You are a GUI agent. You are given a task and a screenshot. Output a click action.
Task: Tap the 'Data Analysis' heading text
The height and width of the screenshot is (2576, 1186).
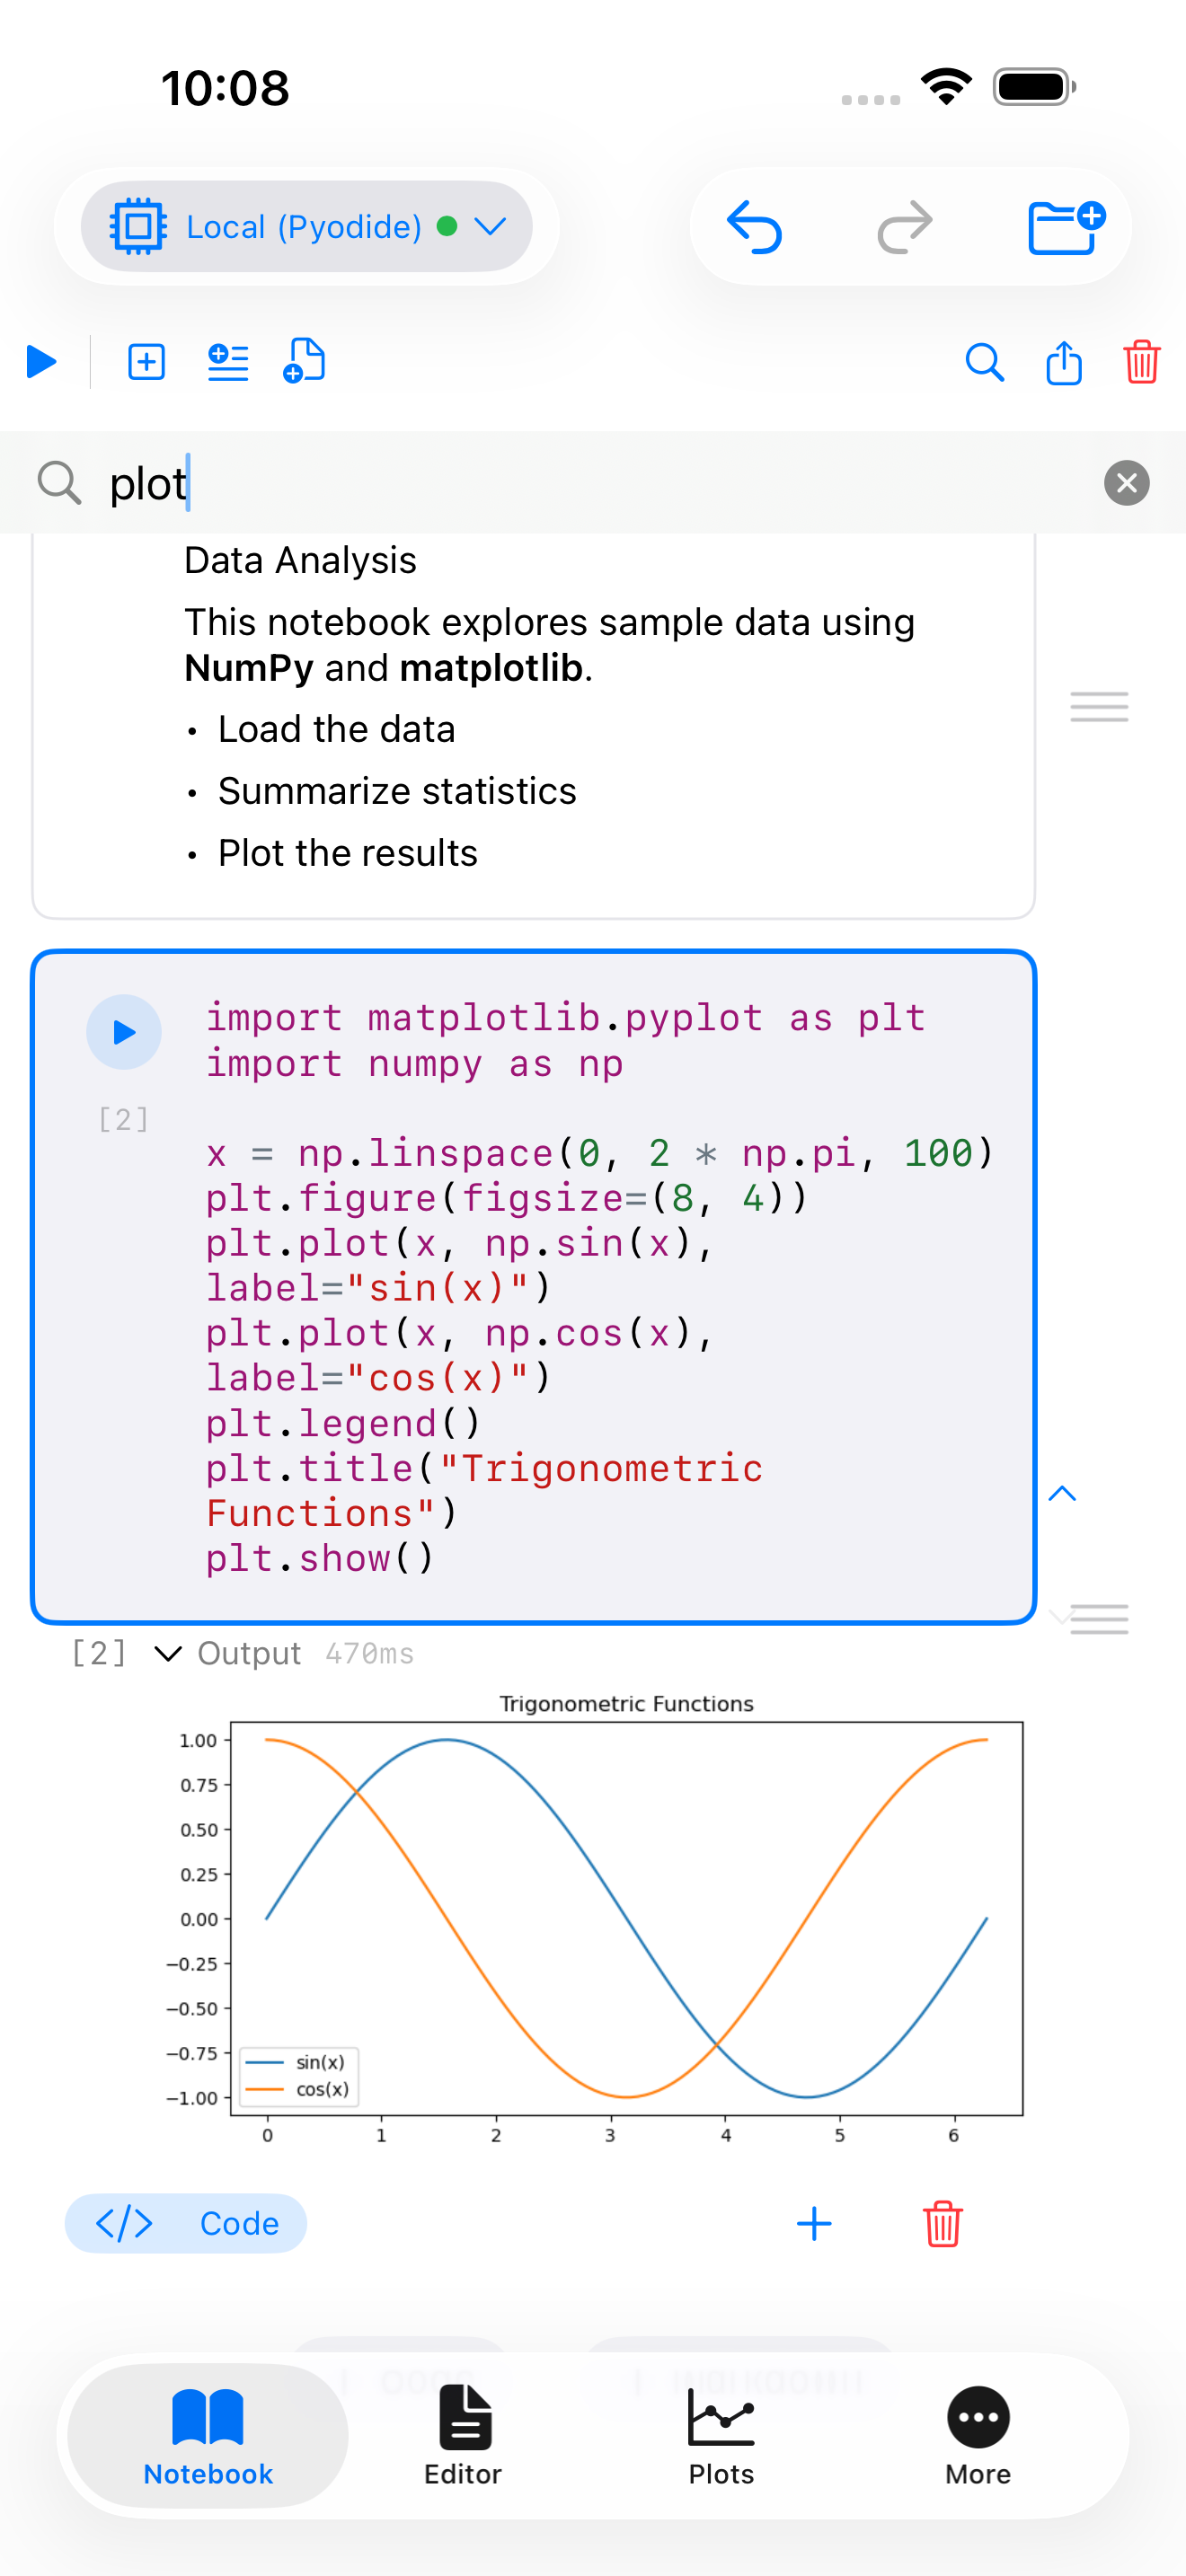tap(300, 560)
